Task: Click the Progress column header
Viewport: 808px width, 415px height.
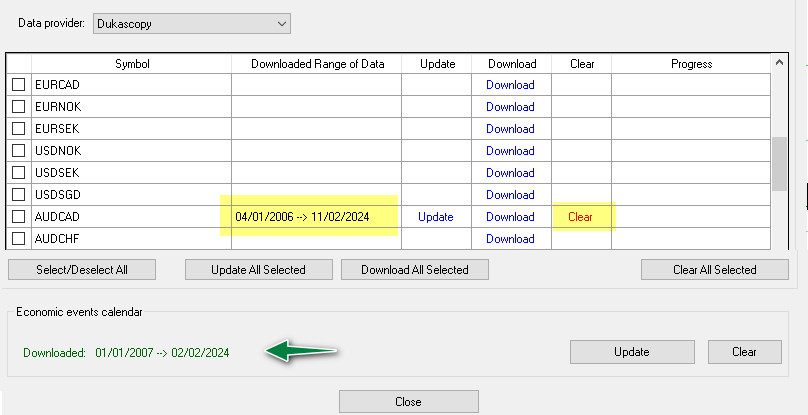Action: (x=691, y=63)
